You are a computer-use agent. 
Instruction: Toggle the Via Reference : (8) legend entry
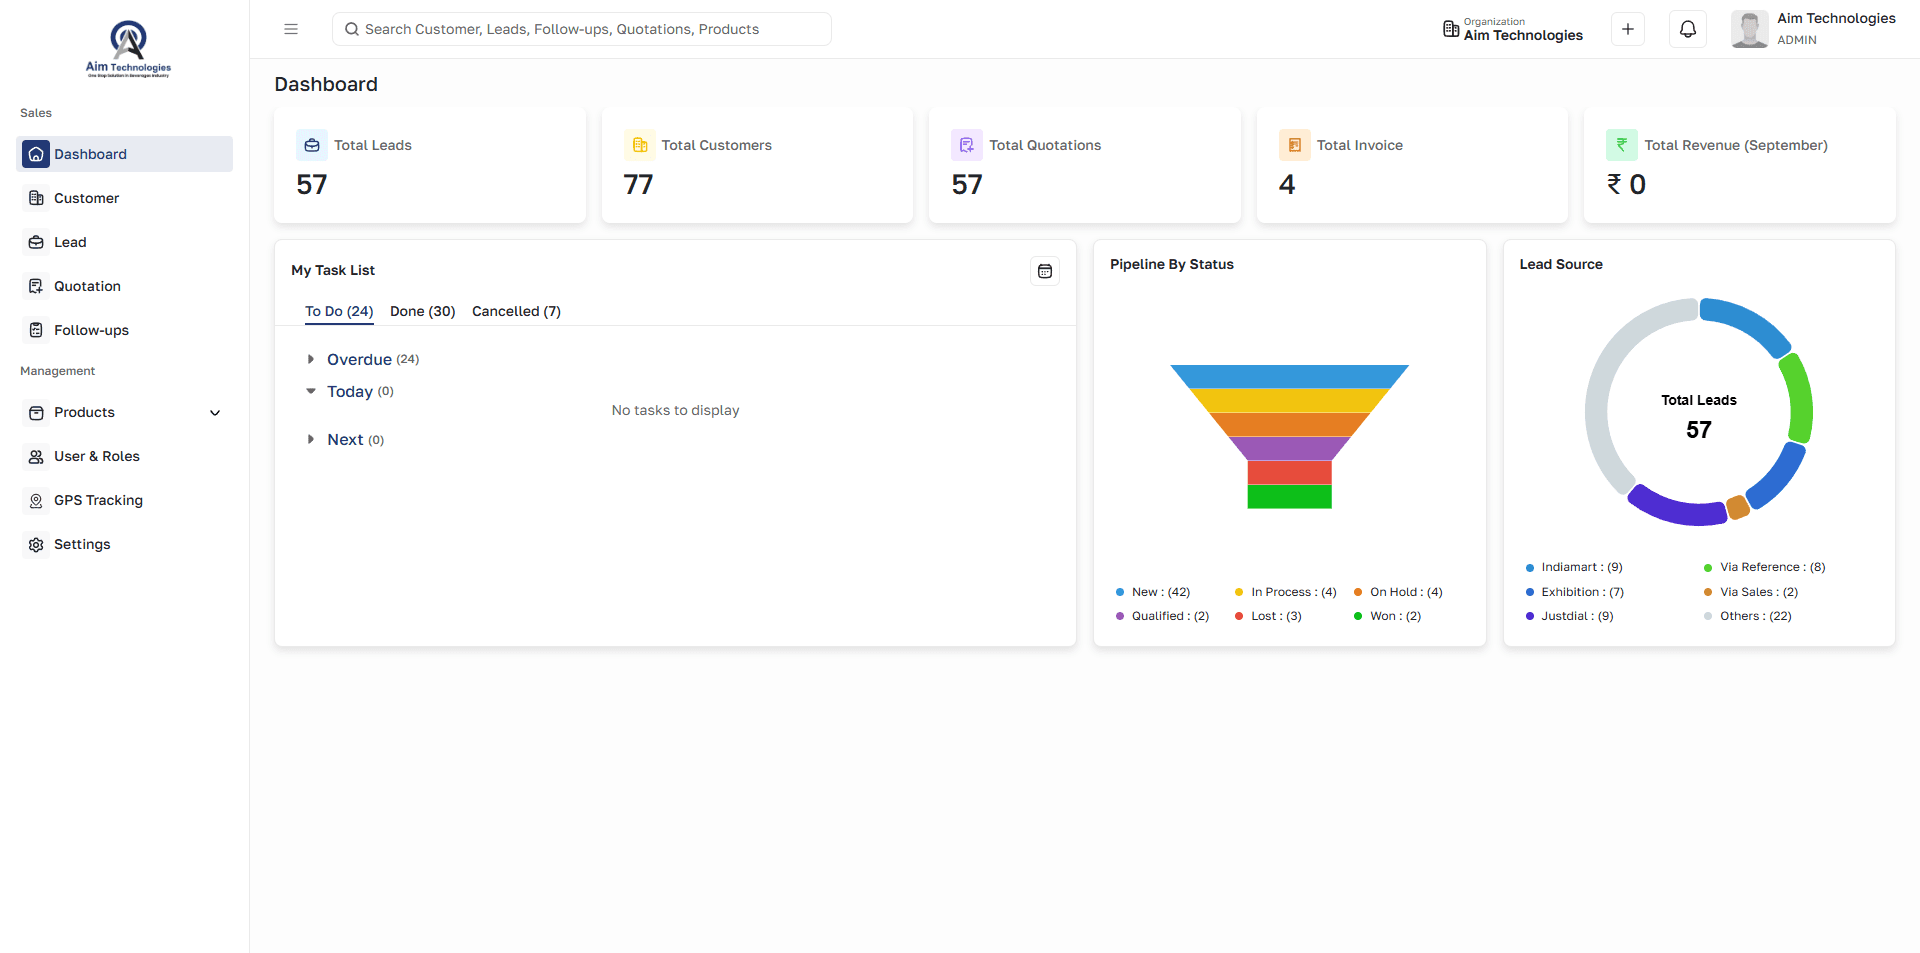tap(1765, 567)
